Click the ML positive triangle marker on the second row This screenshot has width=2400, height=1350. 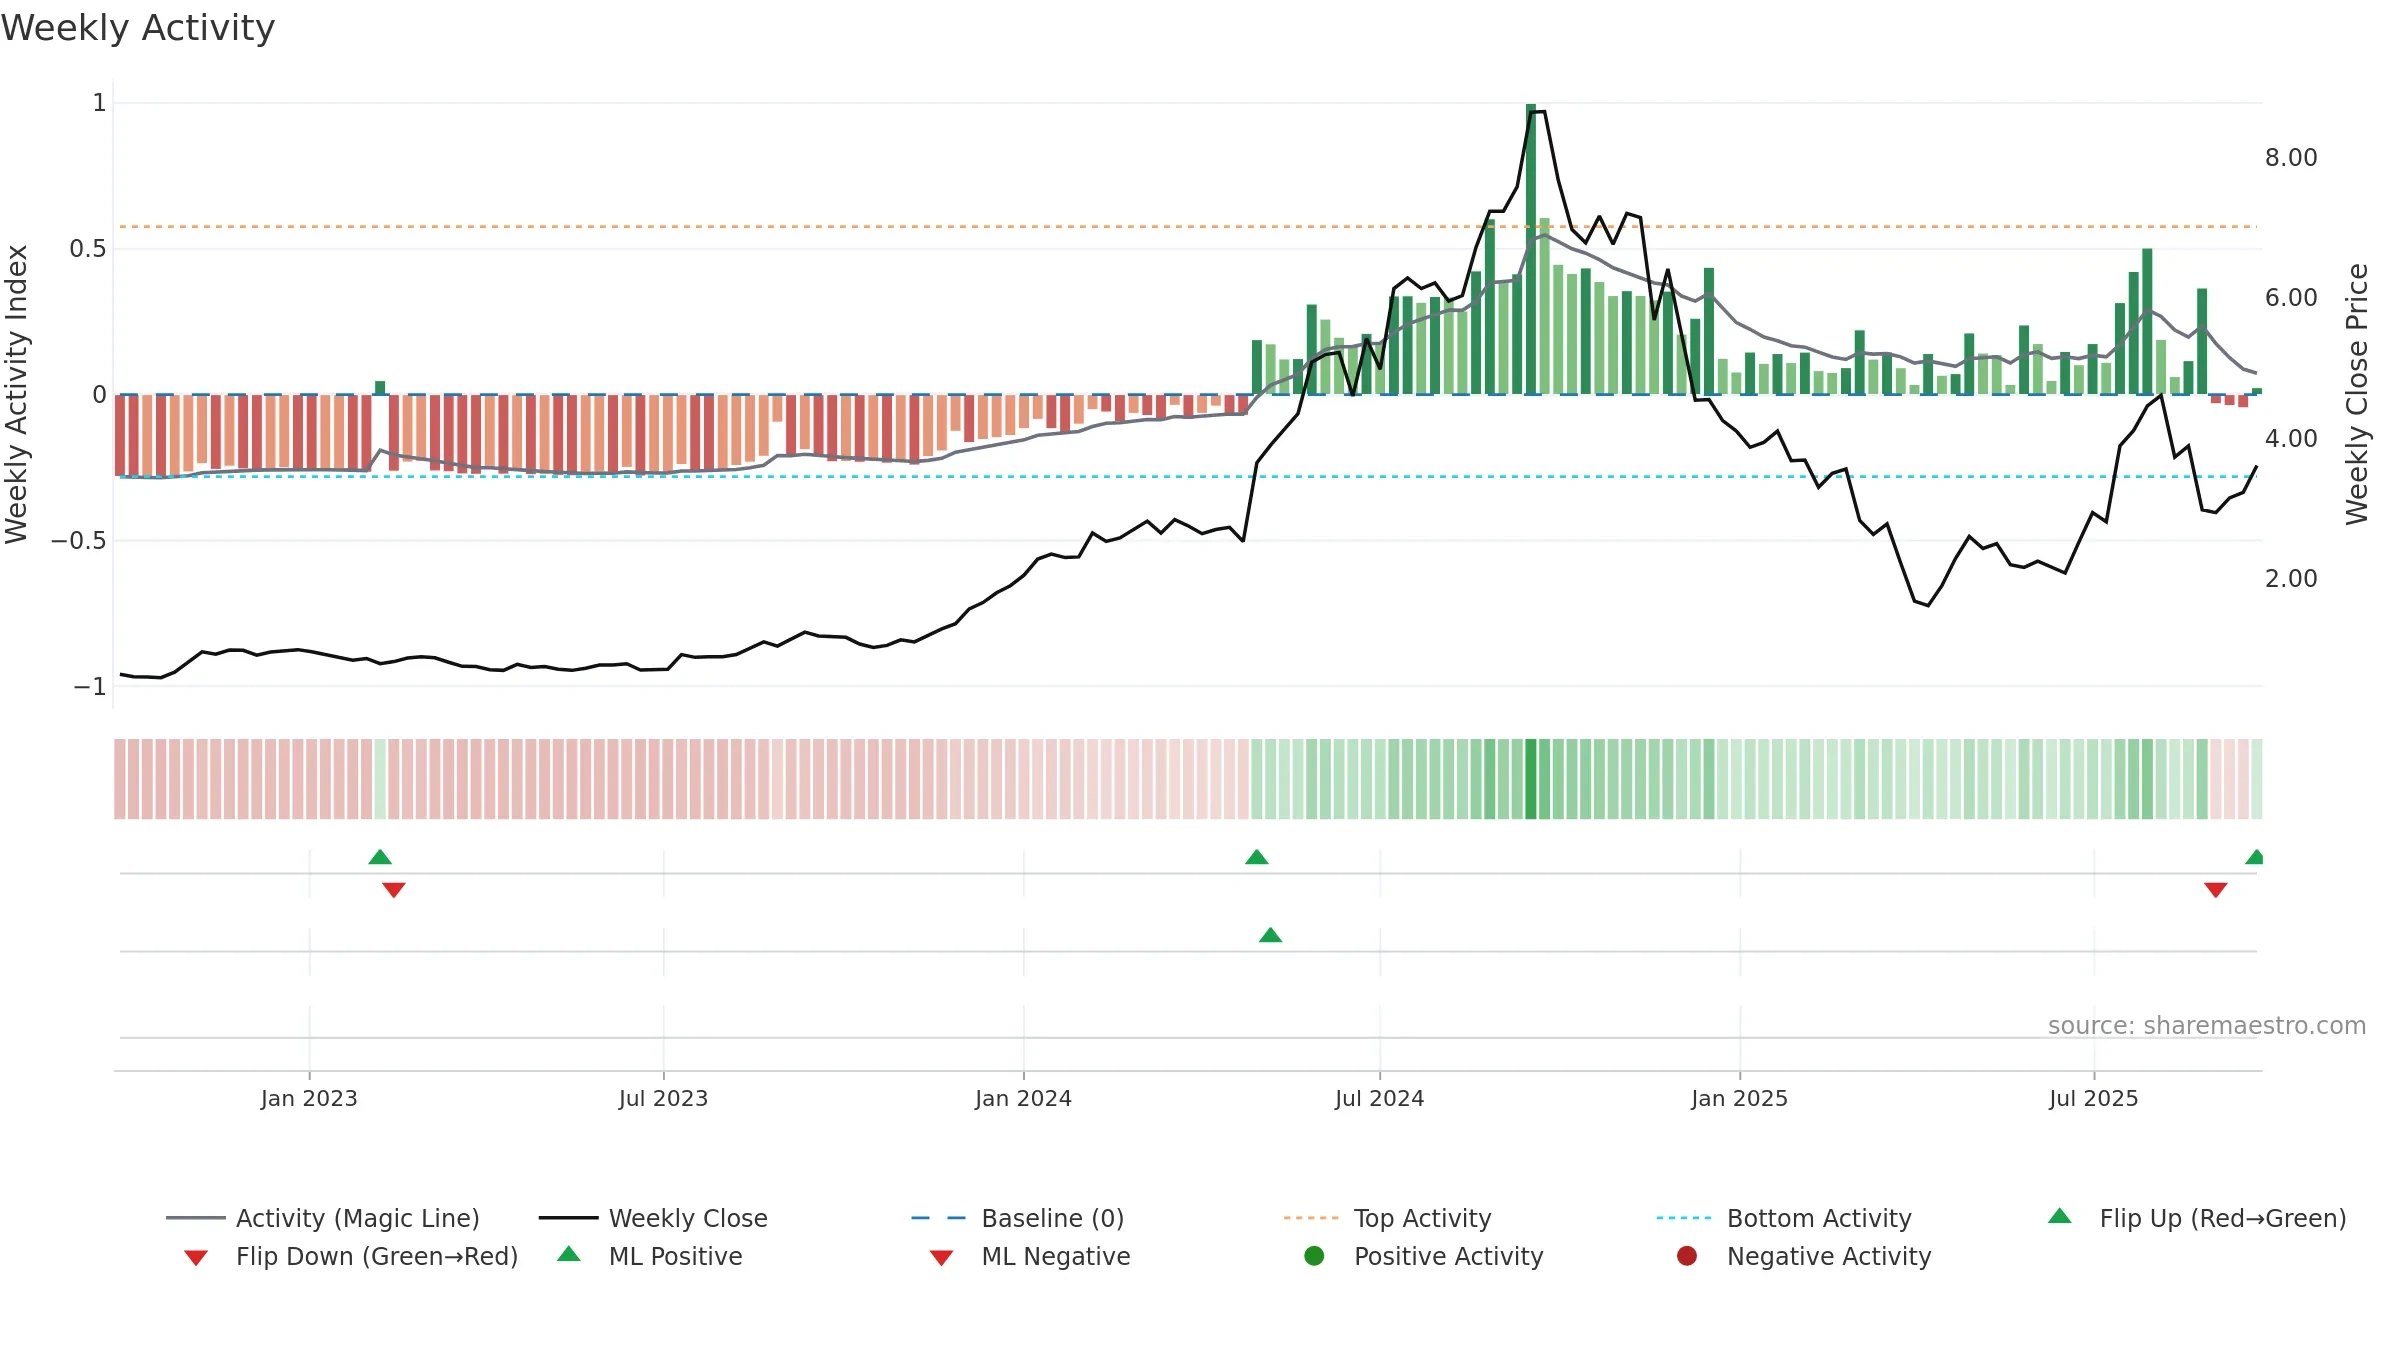pyautogui.click(x=1270, y=935)
